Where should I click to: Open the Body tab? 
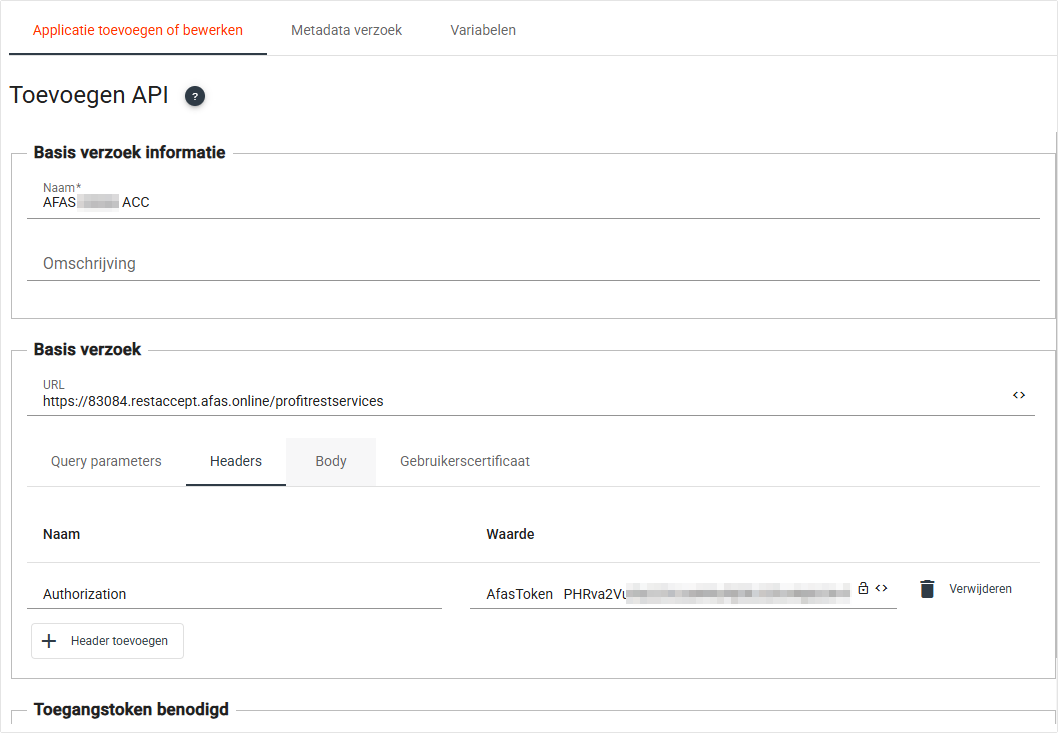point(331,461)
